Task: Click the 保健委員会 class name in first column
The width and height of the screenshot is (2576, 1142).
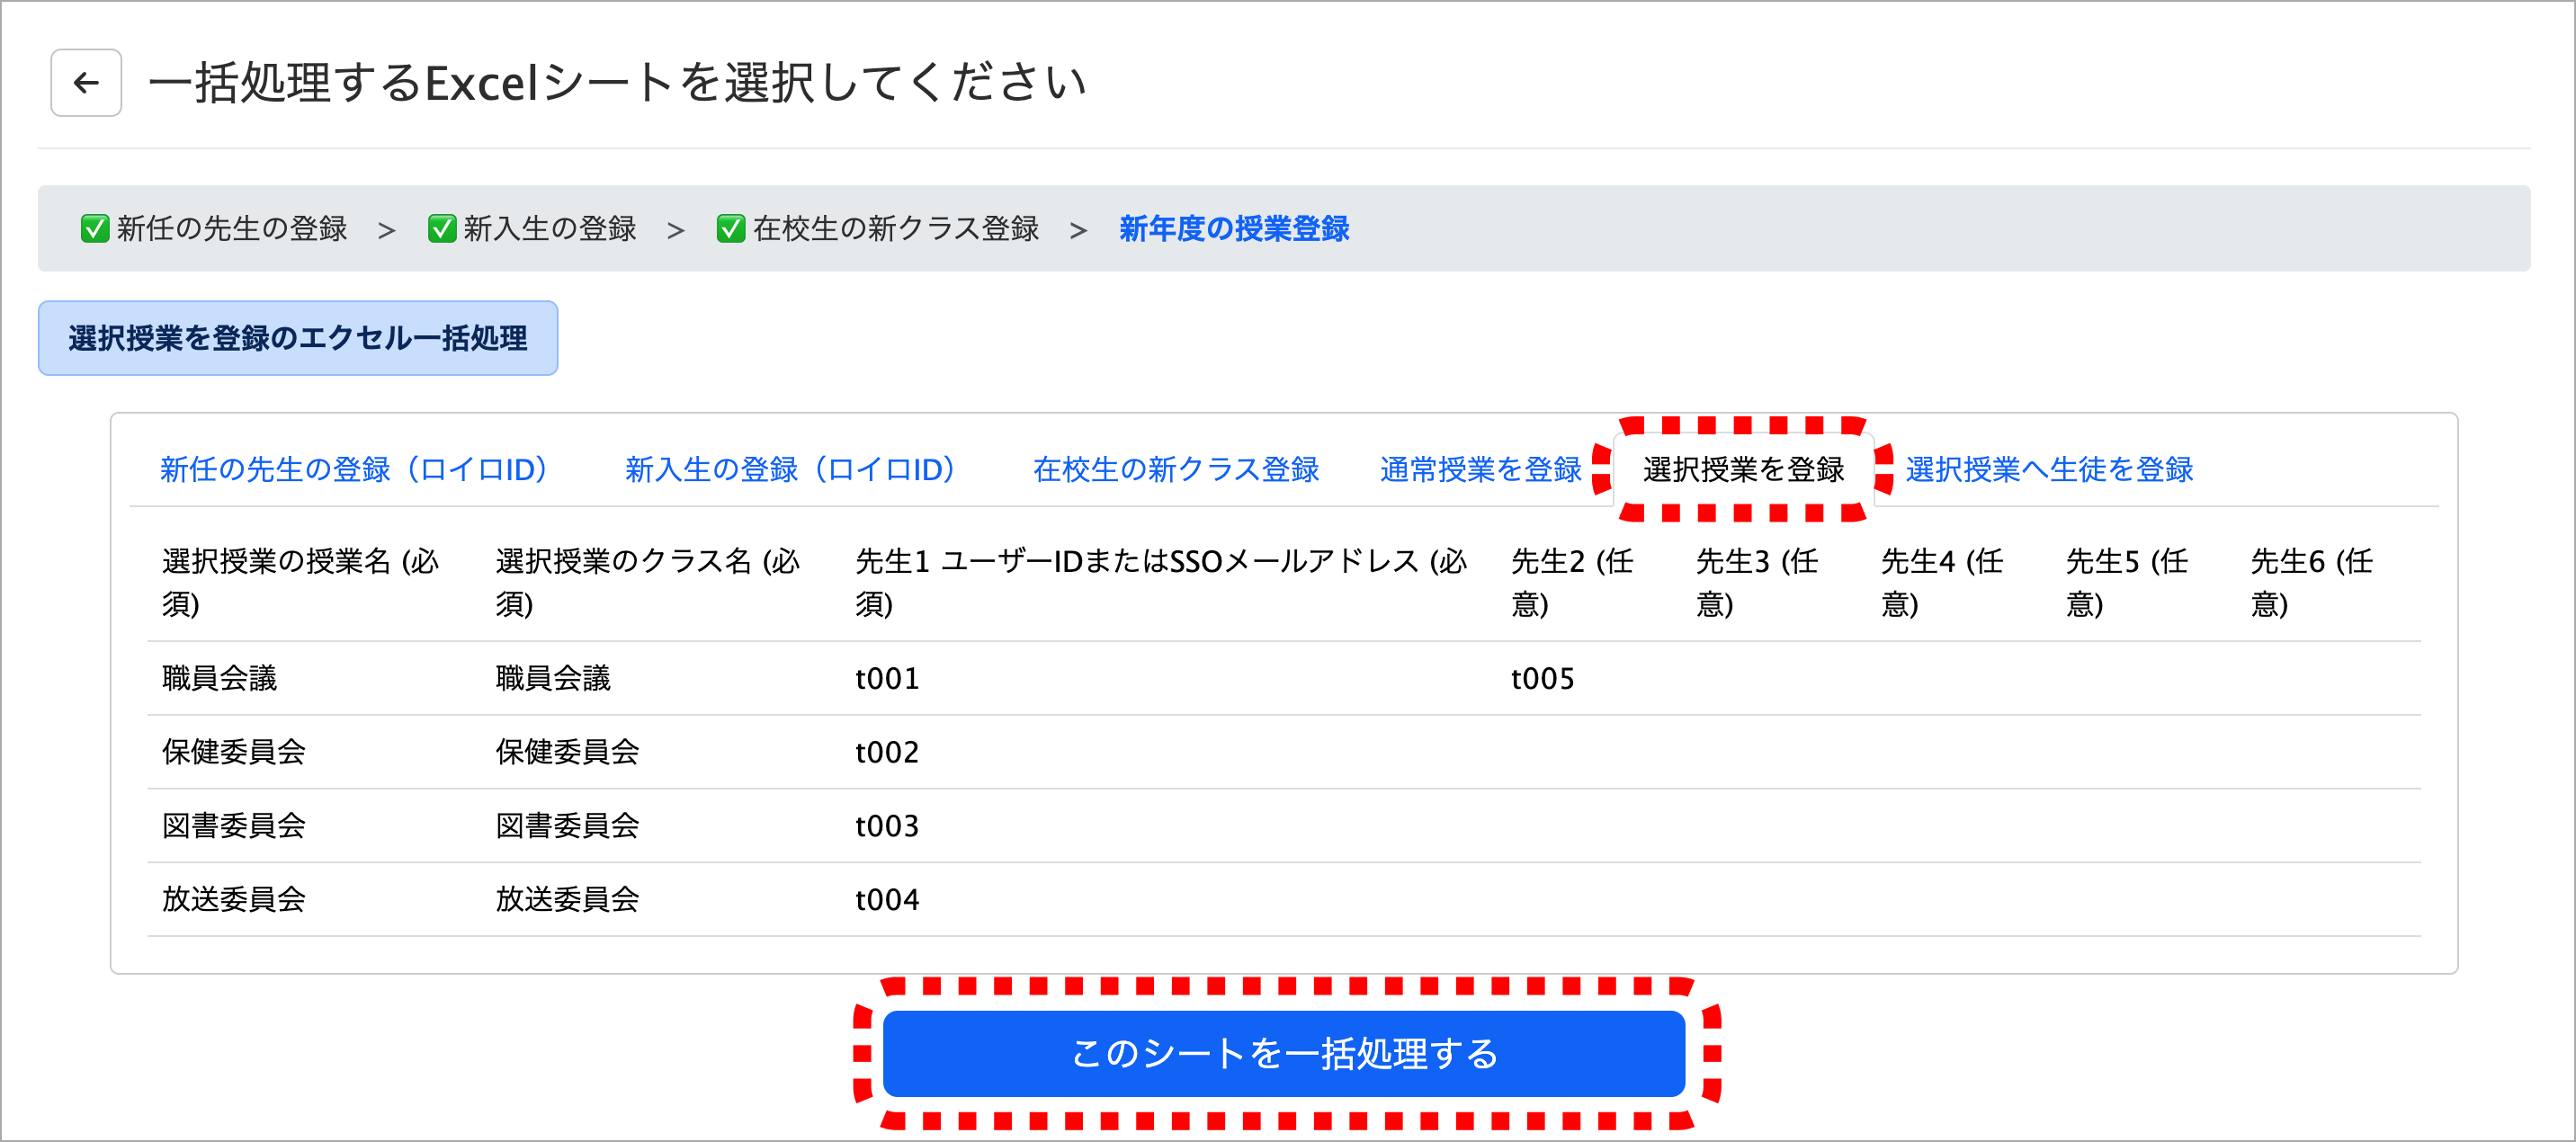Action: click(234, 752)
